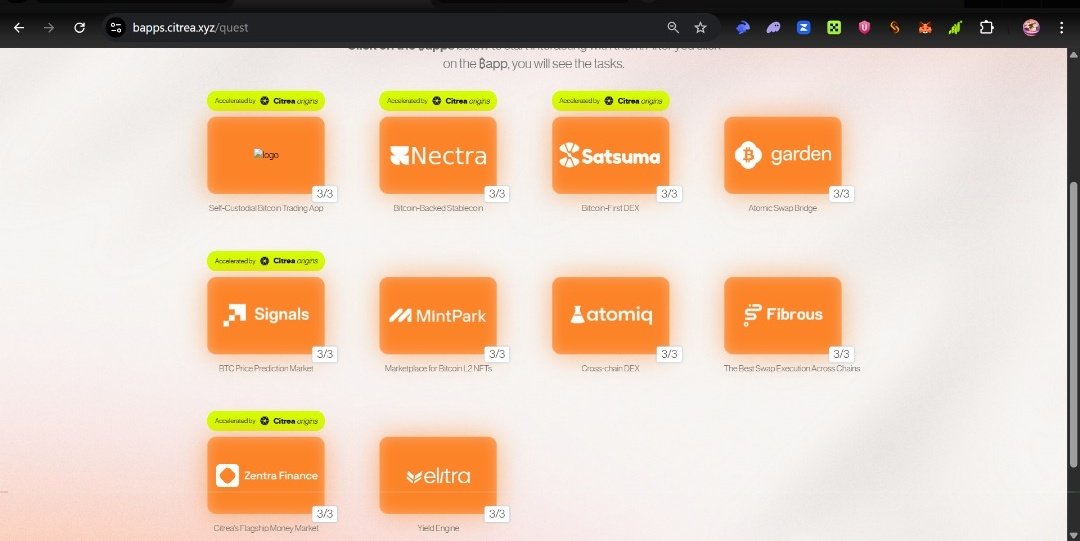Open the Chrome three-dot menu
Image resolution: width=1080 pixels, height=541 pixels.
pyautogui.click(x=1061, y=28)
